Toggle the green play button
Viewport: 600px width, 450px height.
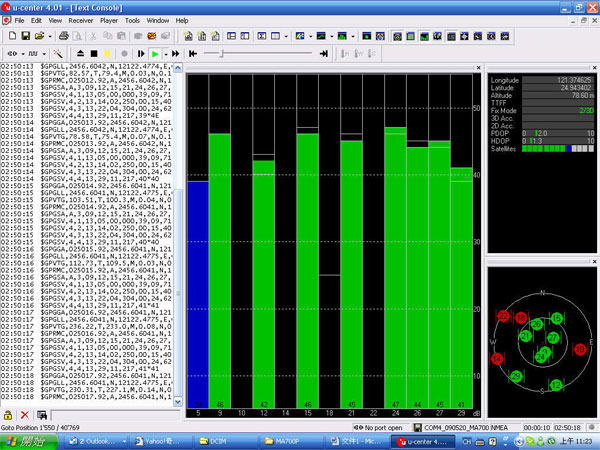[x=155, y=54]
